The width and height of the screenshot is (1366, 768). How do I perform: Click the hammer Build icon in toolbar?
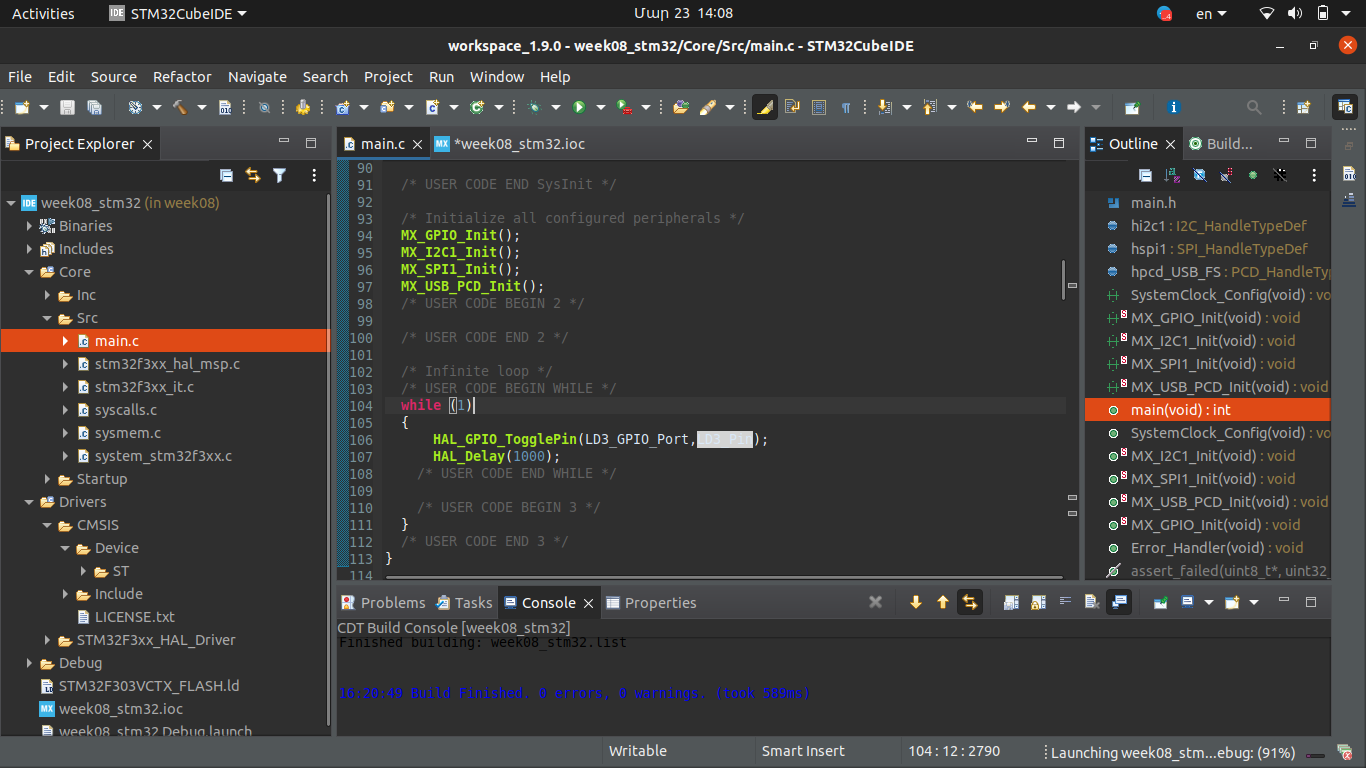(180, 107)
